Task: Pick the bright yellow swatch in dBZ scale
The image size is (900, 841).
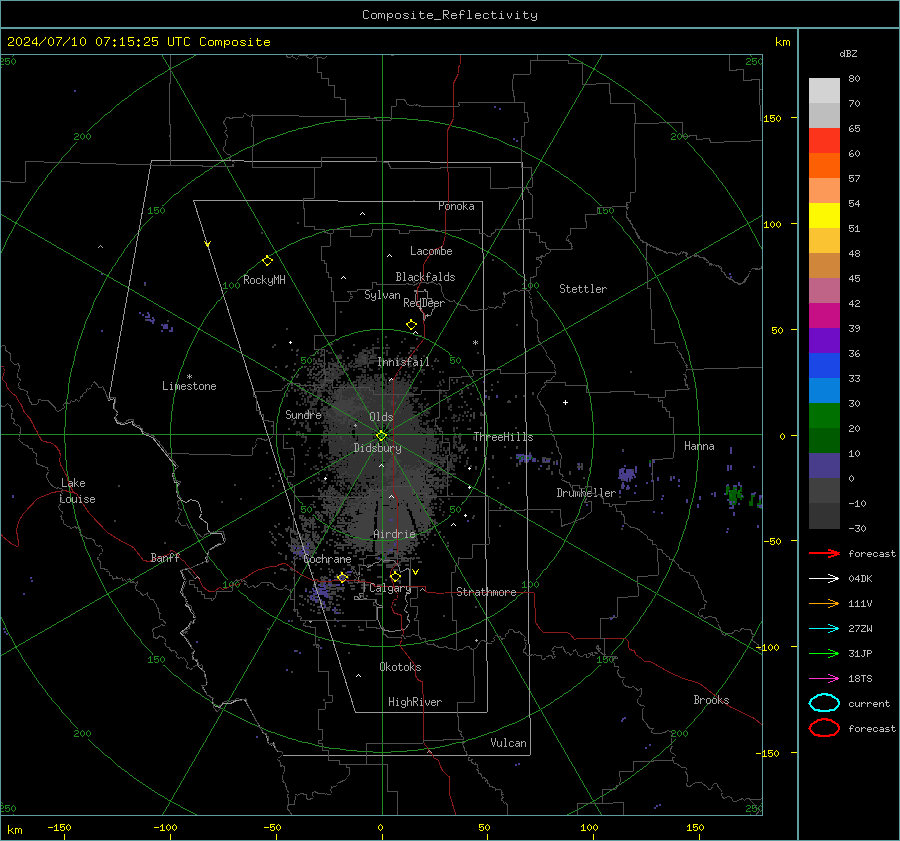Action: click(824, 216)
